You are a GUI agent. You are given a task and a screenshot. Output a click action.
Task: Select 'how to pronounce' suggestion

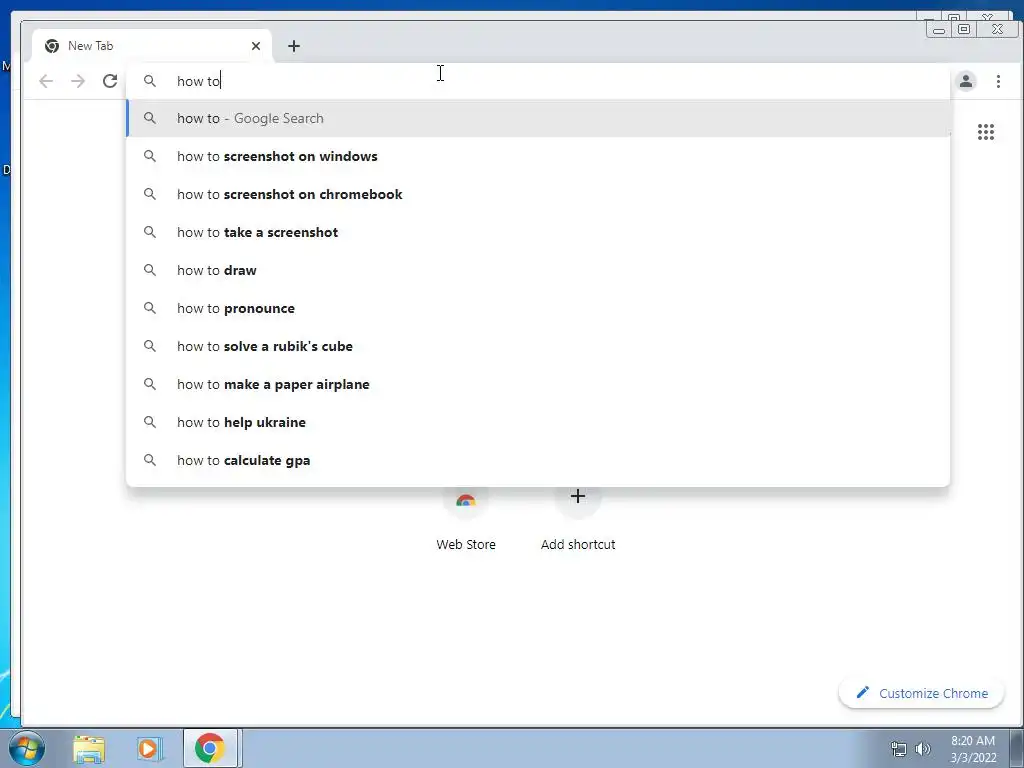coord(538,308)
